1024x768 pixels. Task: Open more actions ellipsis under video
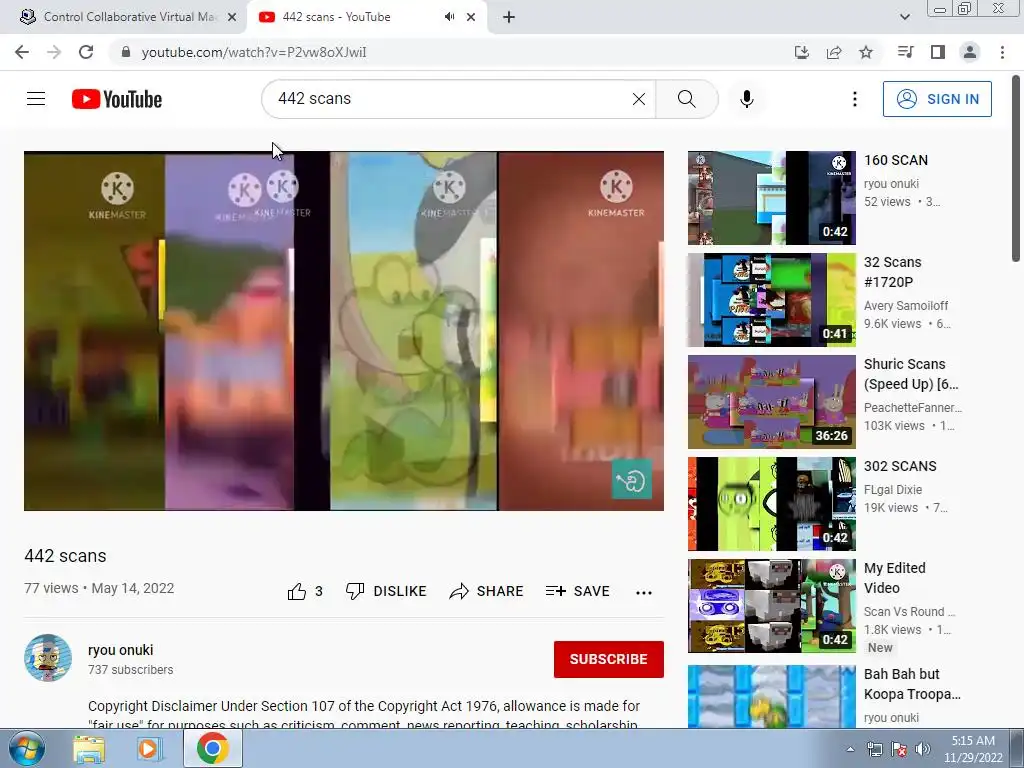pyautogui.click(x=644, y=592)
